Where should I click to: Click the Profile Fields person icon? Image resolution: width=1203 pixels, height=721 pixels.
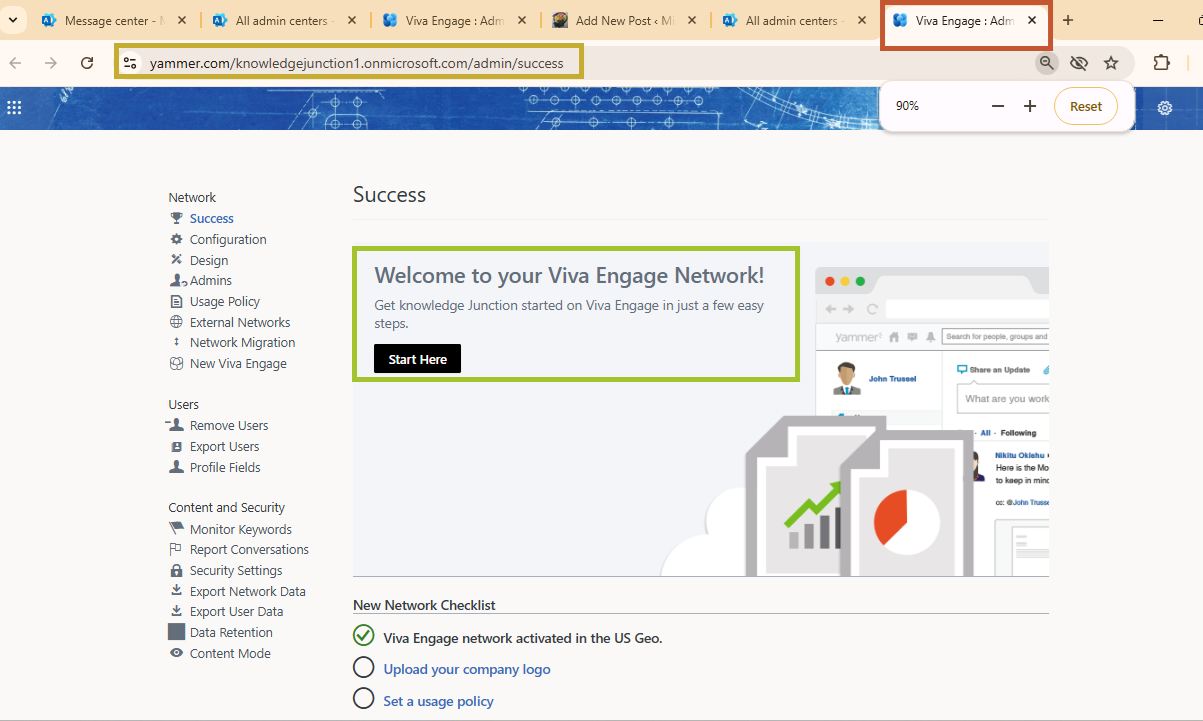(x=176, y=467)
